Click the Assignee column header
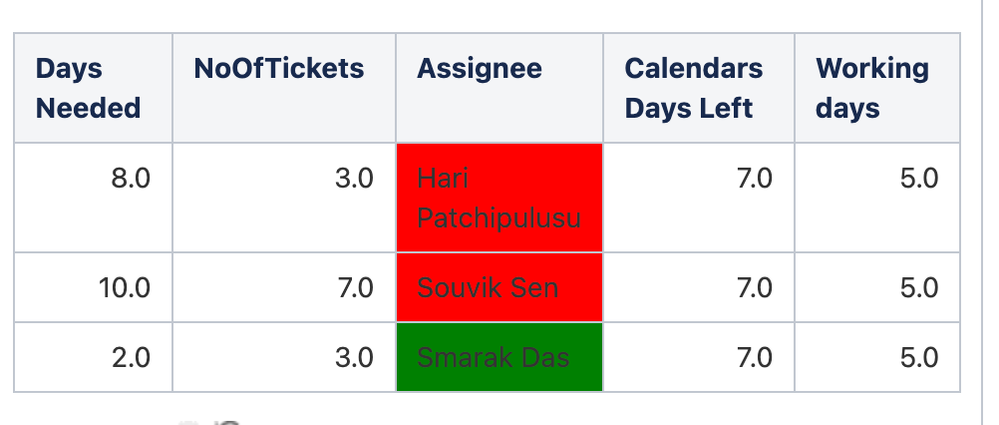 (500, 88)
